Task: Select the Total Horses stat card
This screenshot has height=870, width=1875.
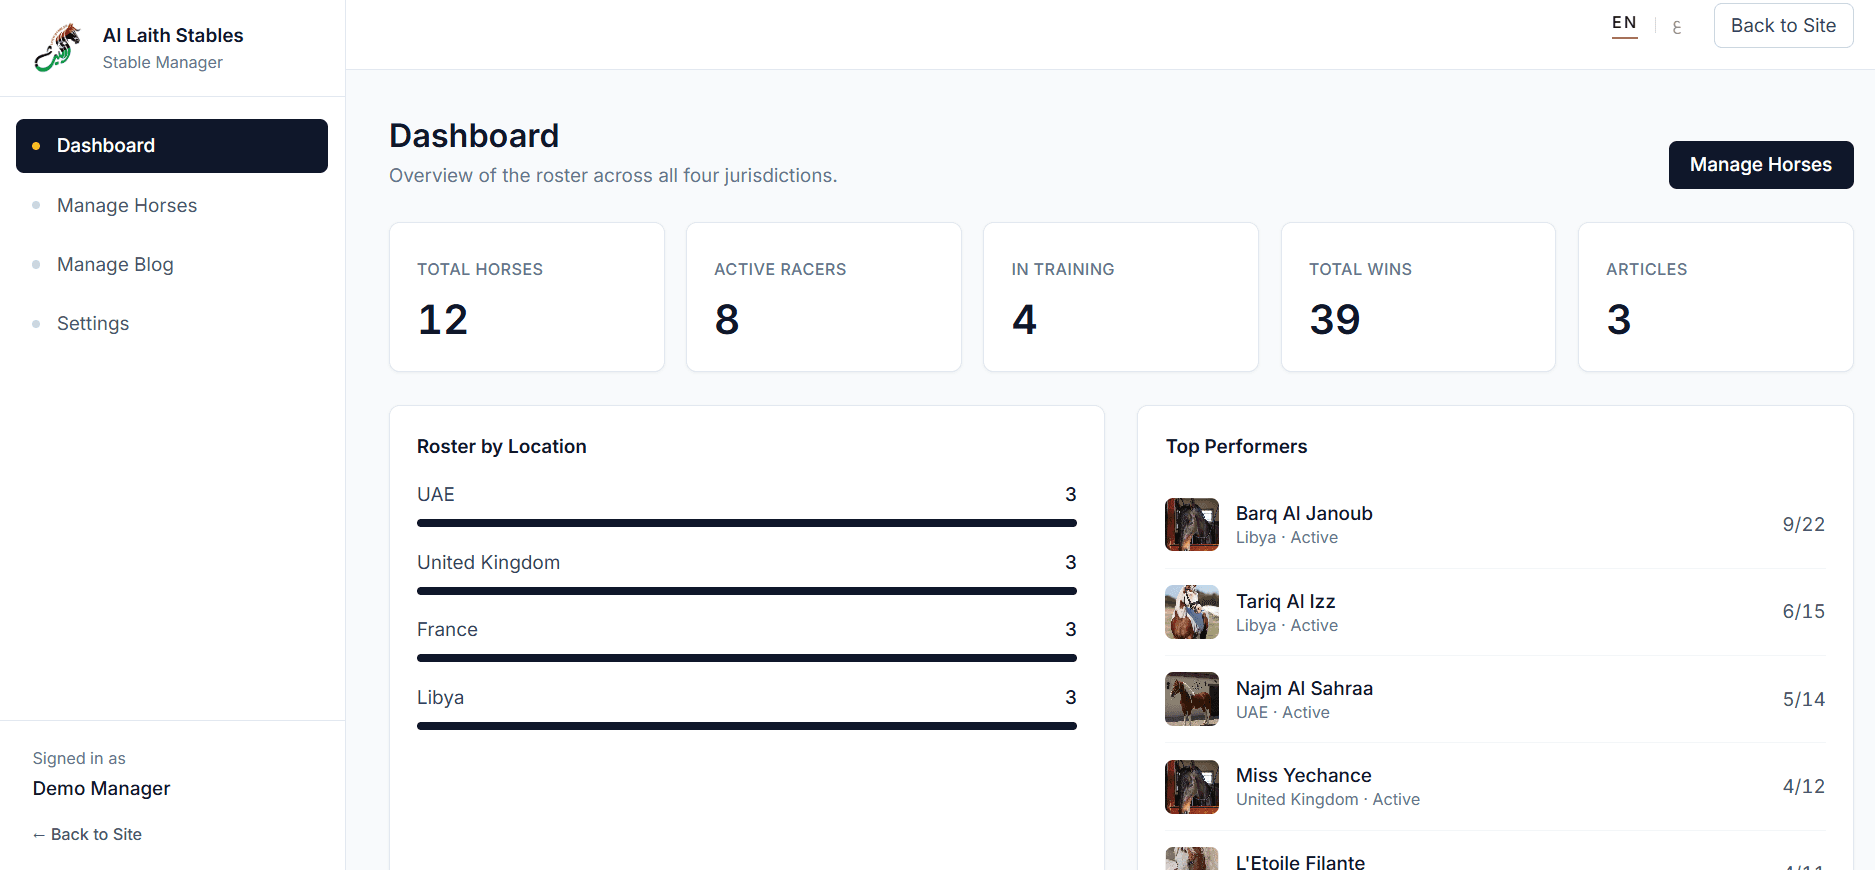Action: (527, 297)
